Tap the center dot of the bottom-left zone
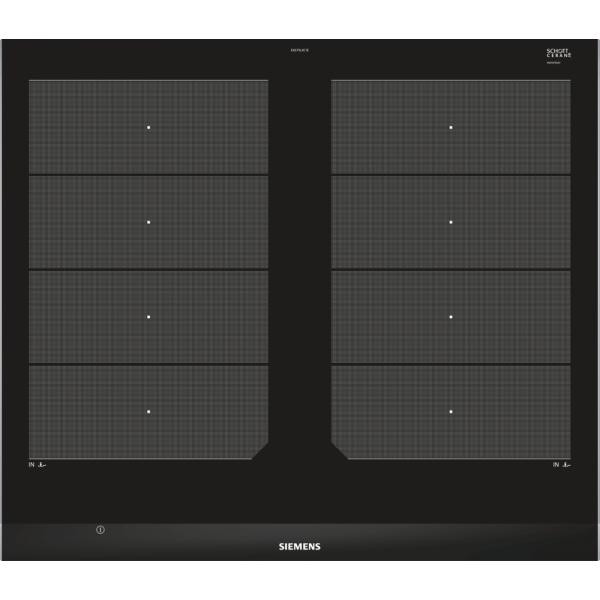 pyautogui.click(x=148, y=411)
